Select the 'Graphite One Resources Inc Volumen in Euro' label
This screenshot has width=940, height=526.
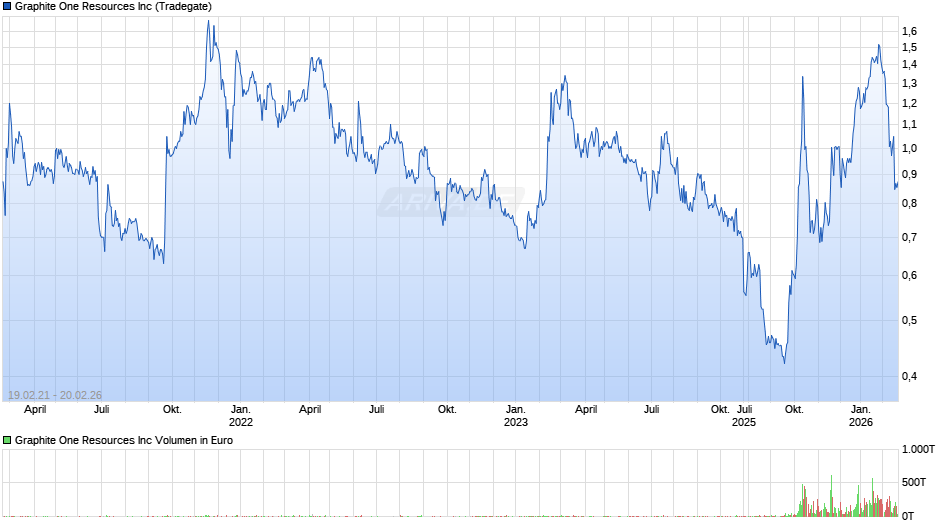coord(124,440)
